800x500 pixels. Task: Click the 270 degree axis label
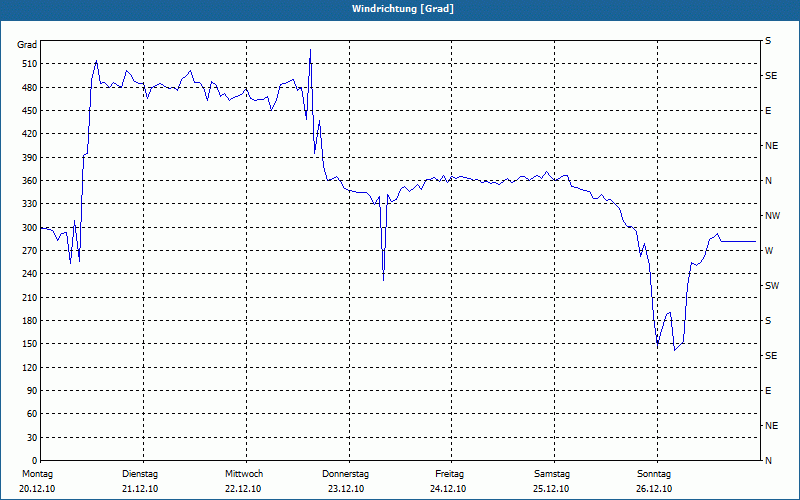(29, 251)
